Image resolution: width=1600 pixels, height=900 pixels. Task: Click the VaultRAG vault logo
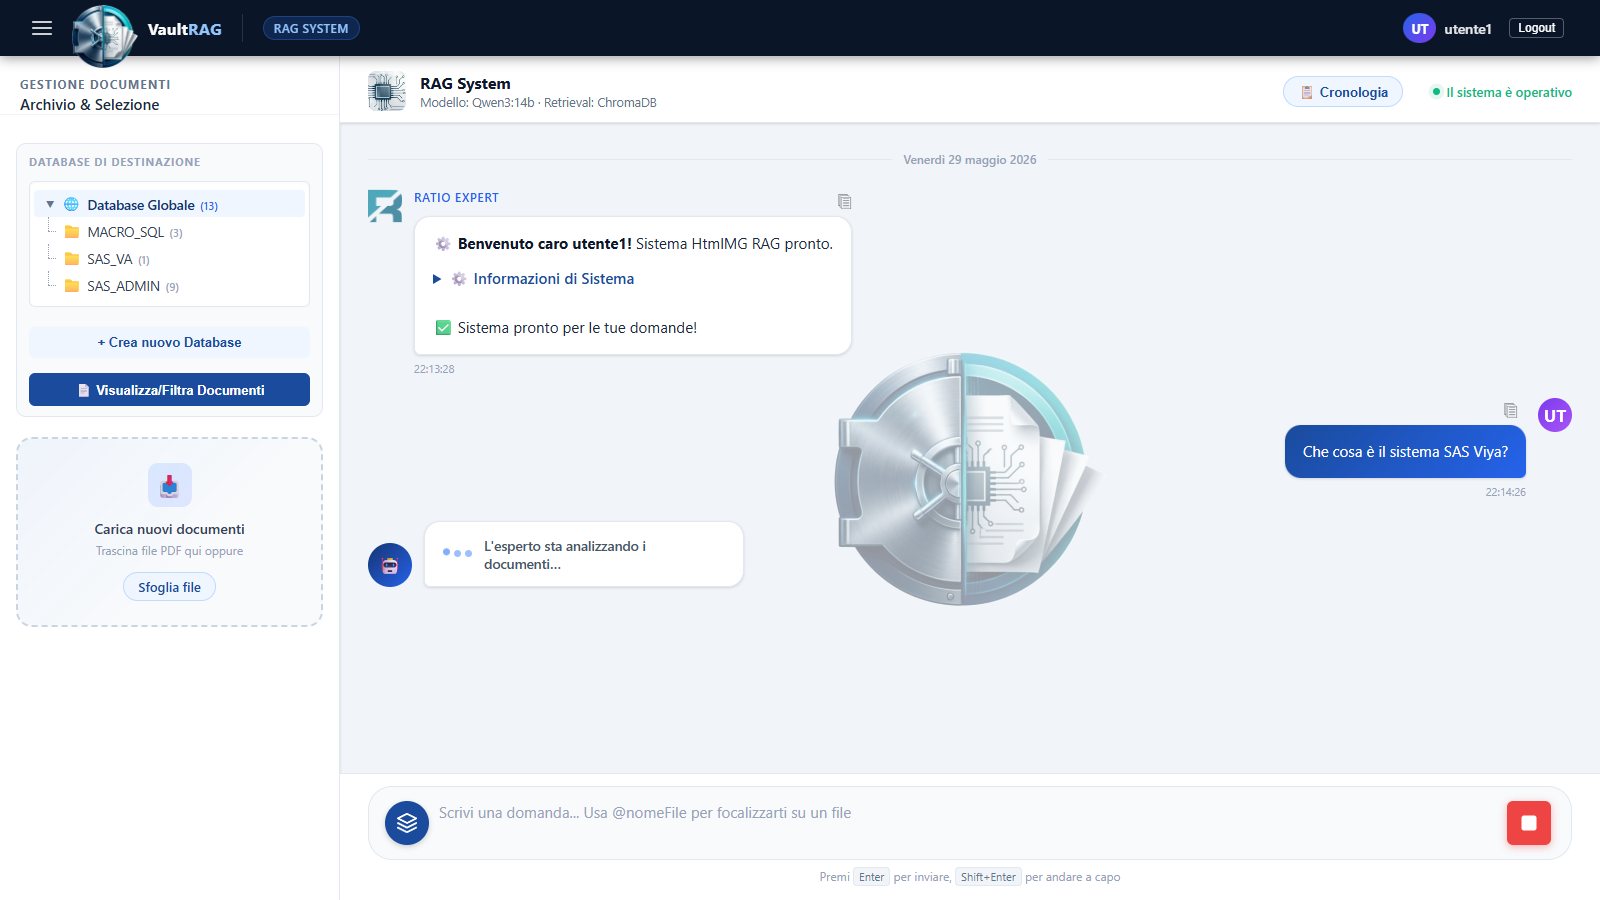click(104, 35)
